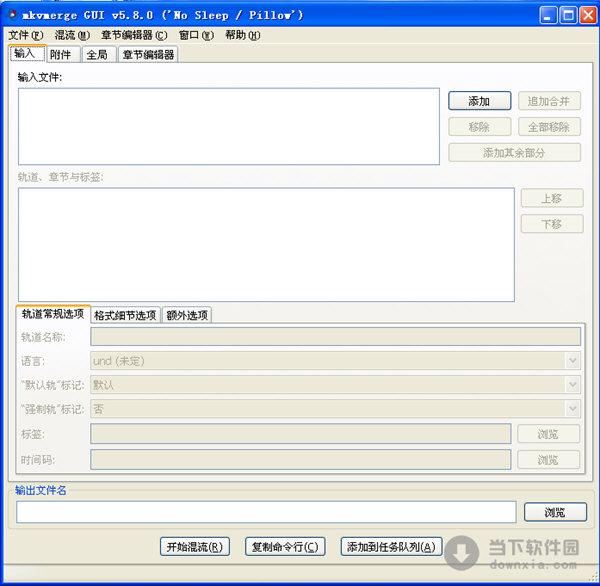Open the 窗口(W) menu
Viewport: 600px width, 586px height.
[x=196, y=35]
